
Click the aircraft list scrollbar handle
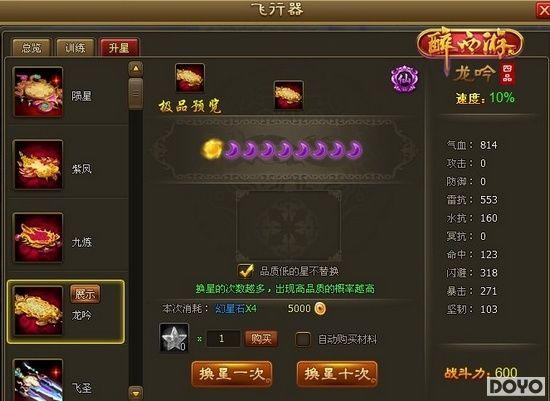pos(136,93)
